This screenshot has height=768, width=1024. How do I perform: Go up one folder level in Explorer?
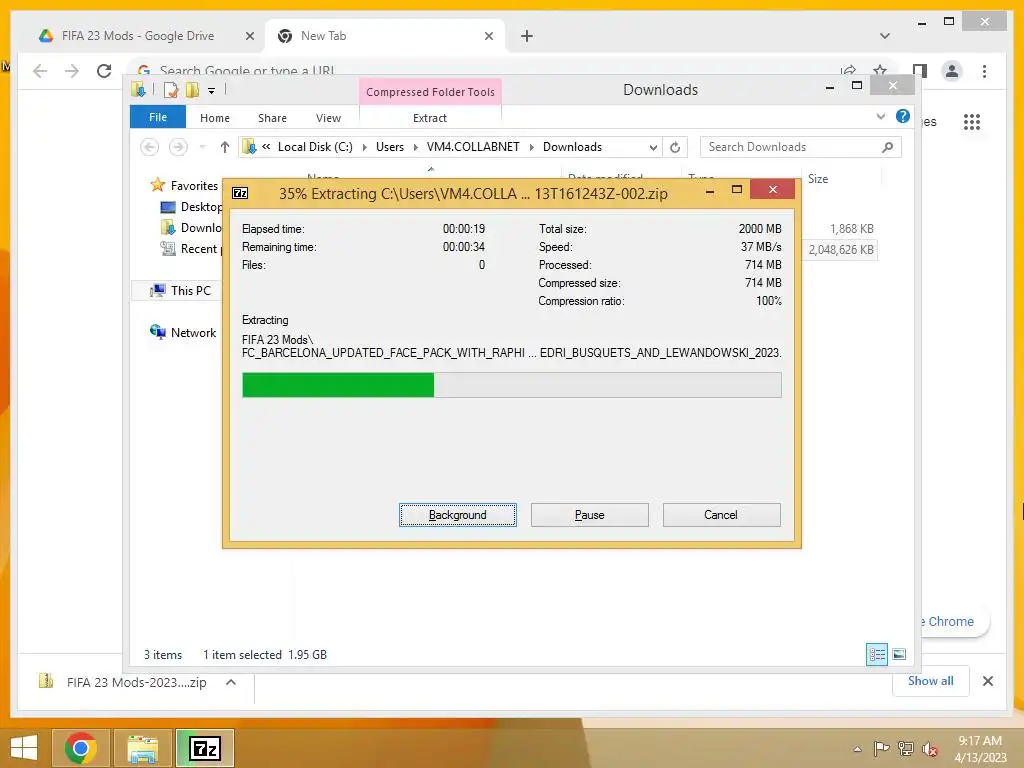pyautogui.click(x=225, y=147)
